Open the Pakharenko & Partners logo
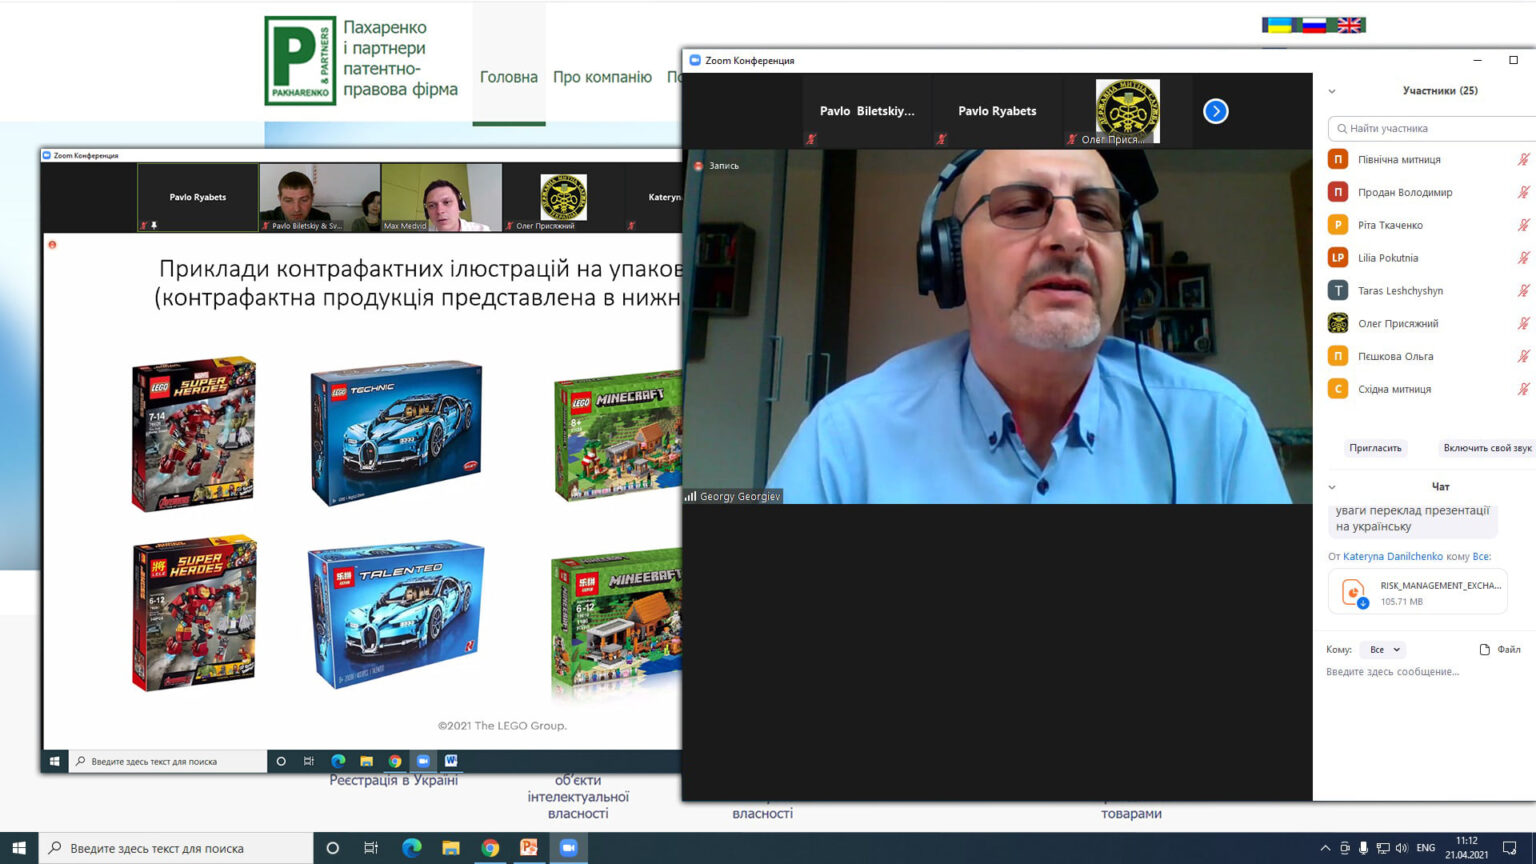 [300, 60]
